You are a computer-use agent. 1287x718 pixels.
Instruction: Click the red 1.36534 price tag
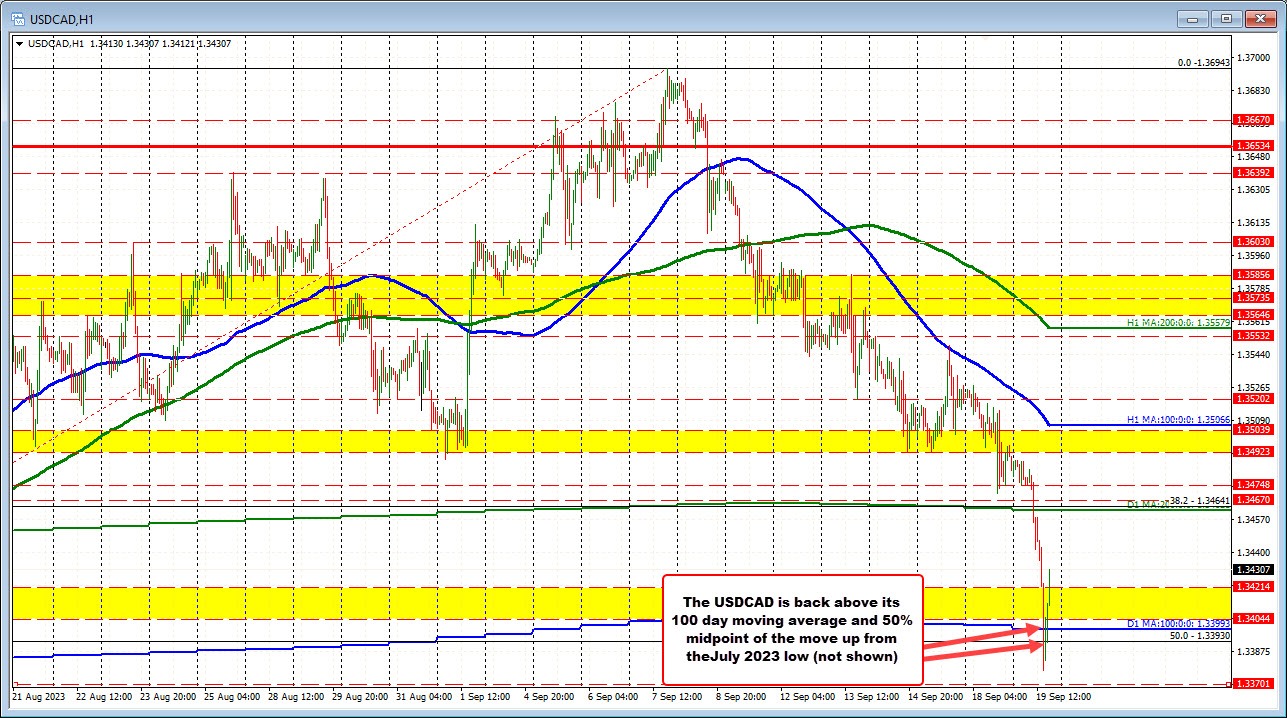coord(1251,146)
